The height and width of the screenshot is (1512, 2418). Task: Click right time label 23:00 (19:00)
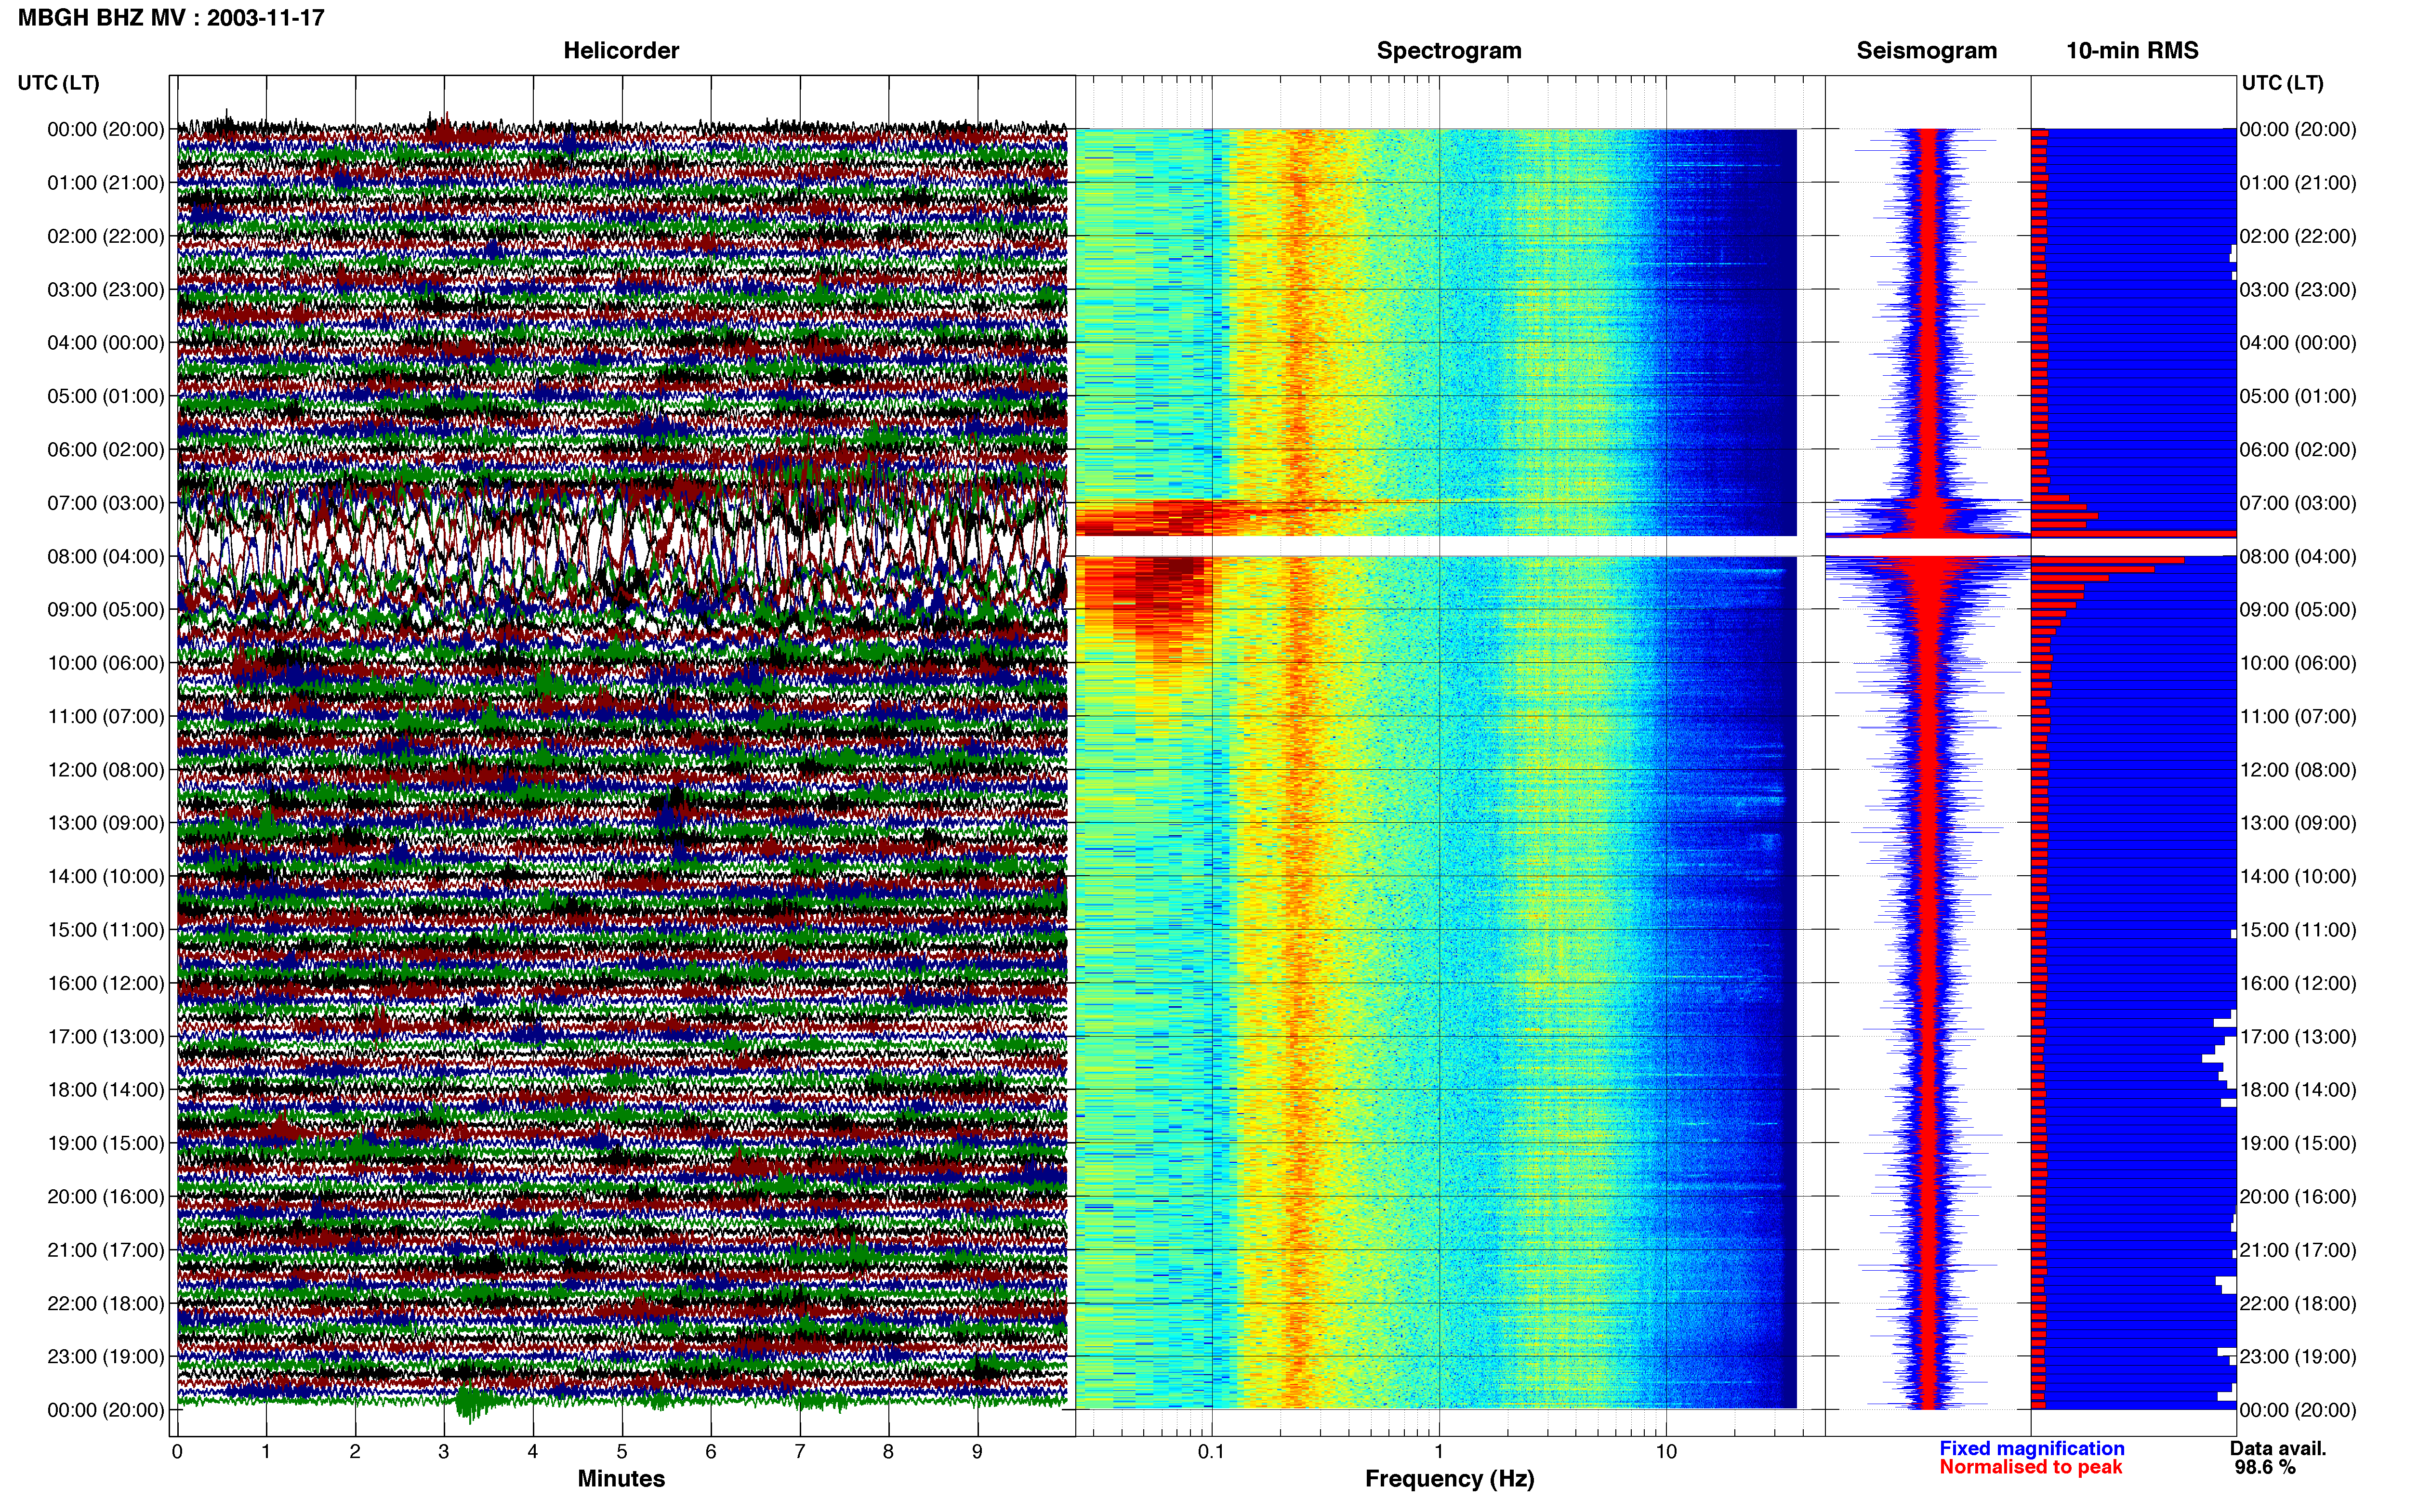coord(2298,1356)
